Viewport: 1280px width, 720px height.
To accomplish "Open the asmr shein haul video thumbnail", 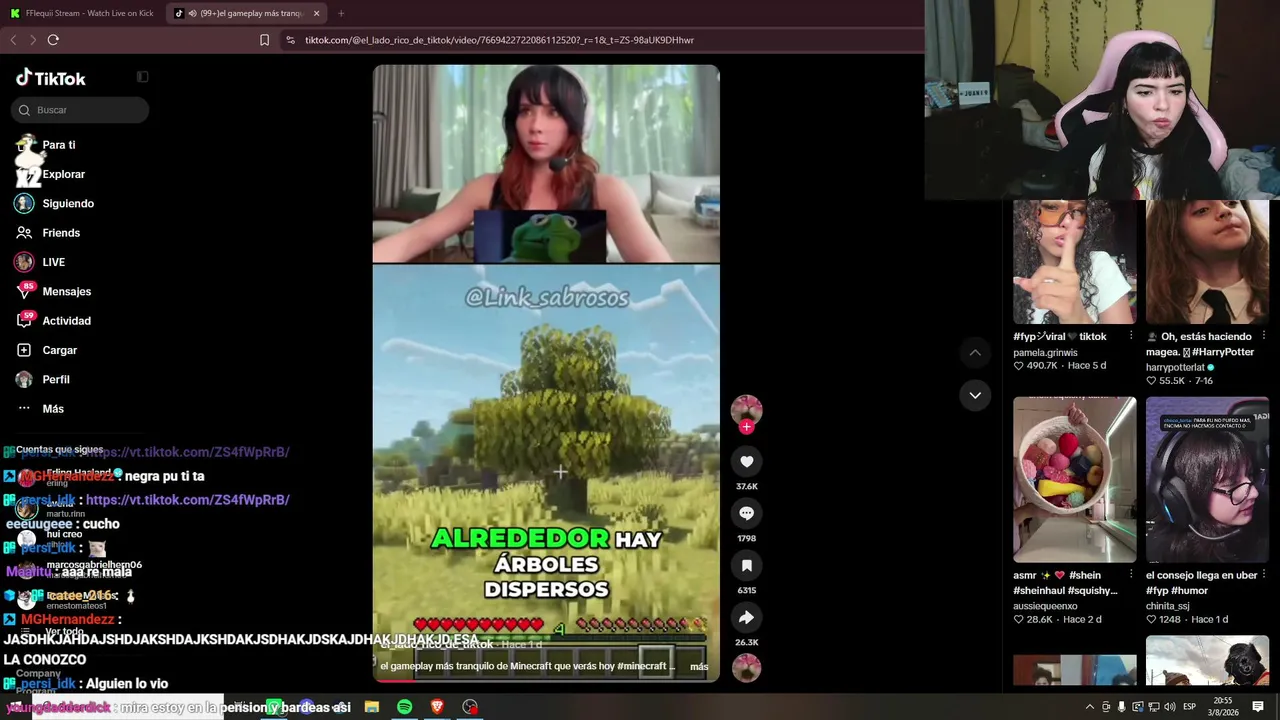I will pyautogui.click(x=1074, y=480).
